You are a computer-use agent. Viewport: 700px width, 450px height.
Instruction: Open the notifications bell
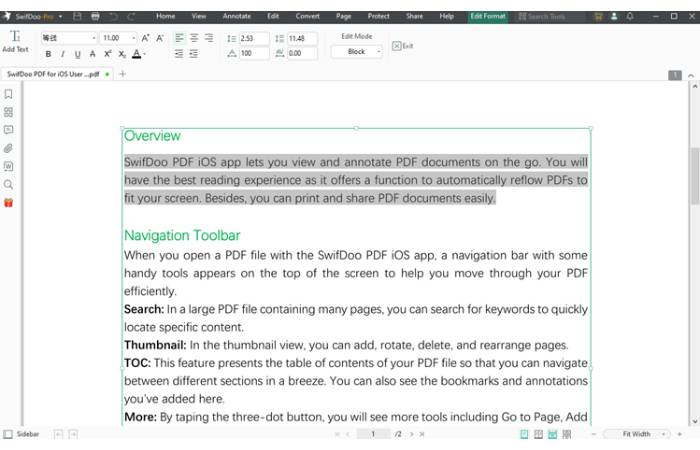(x=630, y=16)
